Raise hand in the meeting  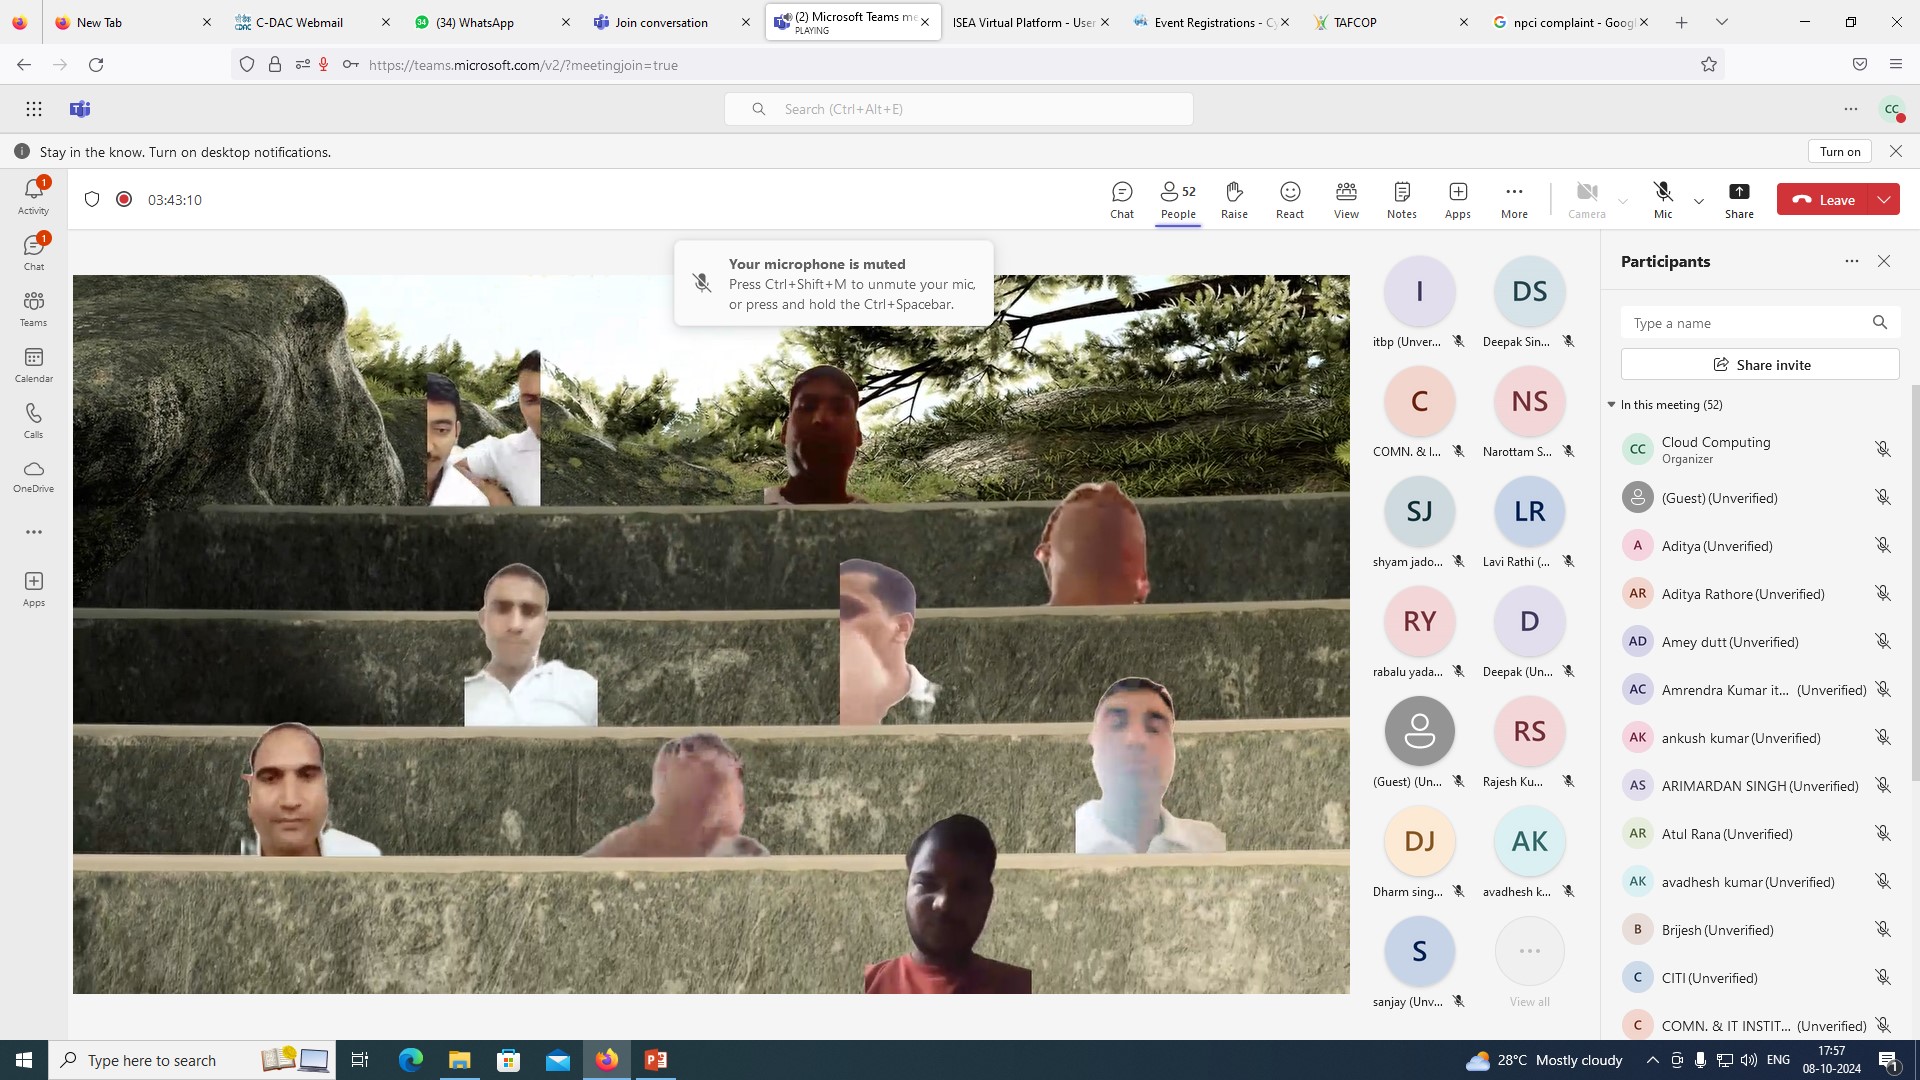tap(1234, 199)
